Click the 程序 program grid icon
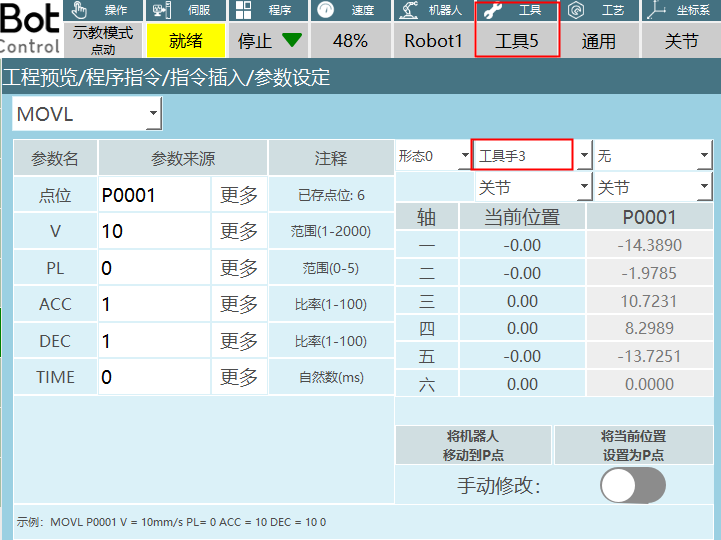The image size is (721, 540). 242,10
